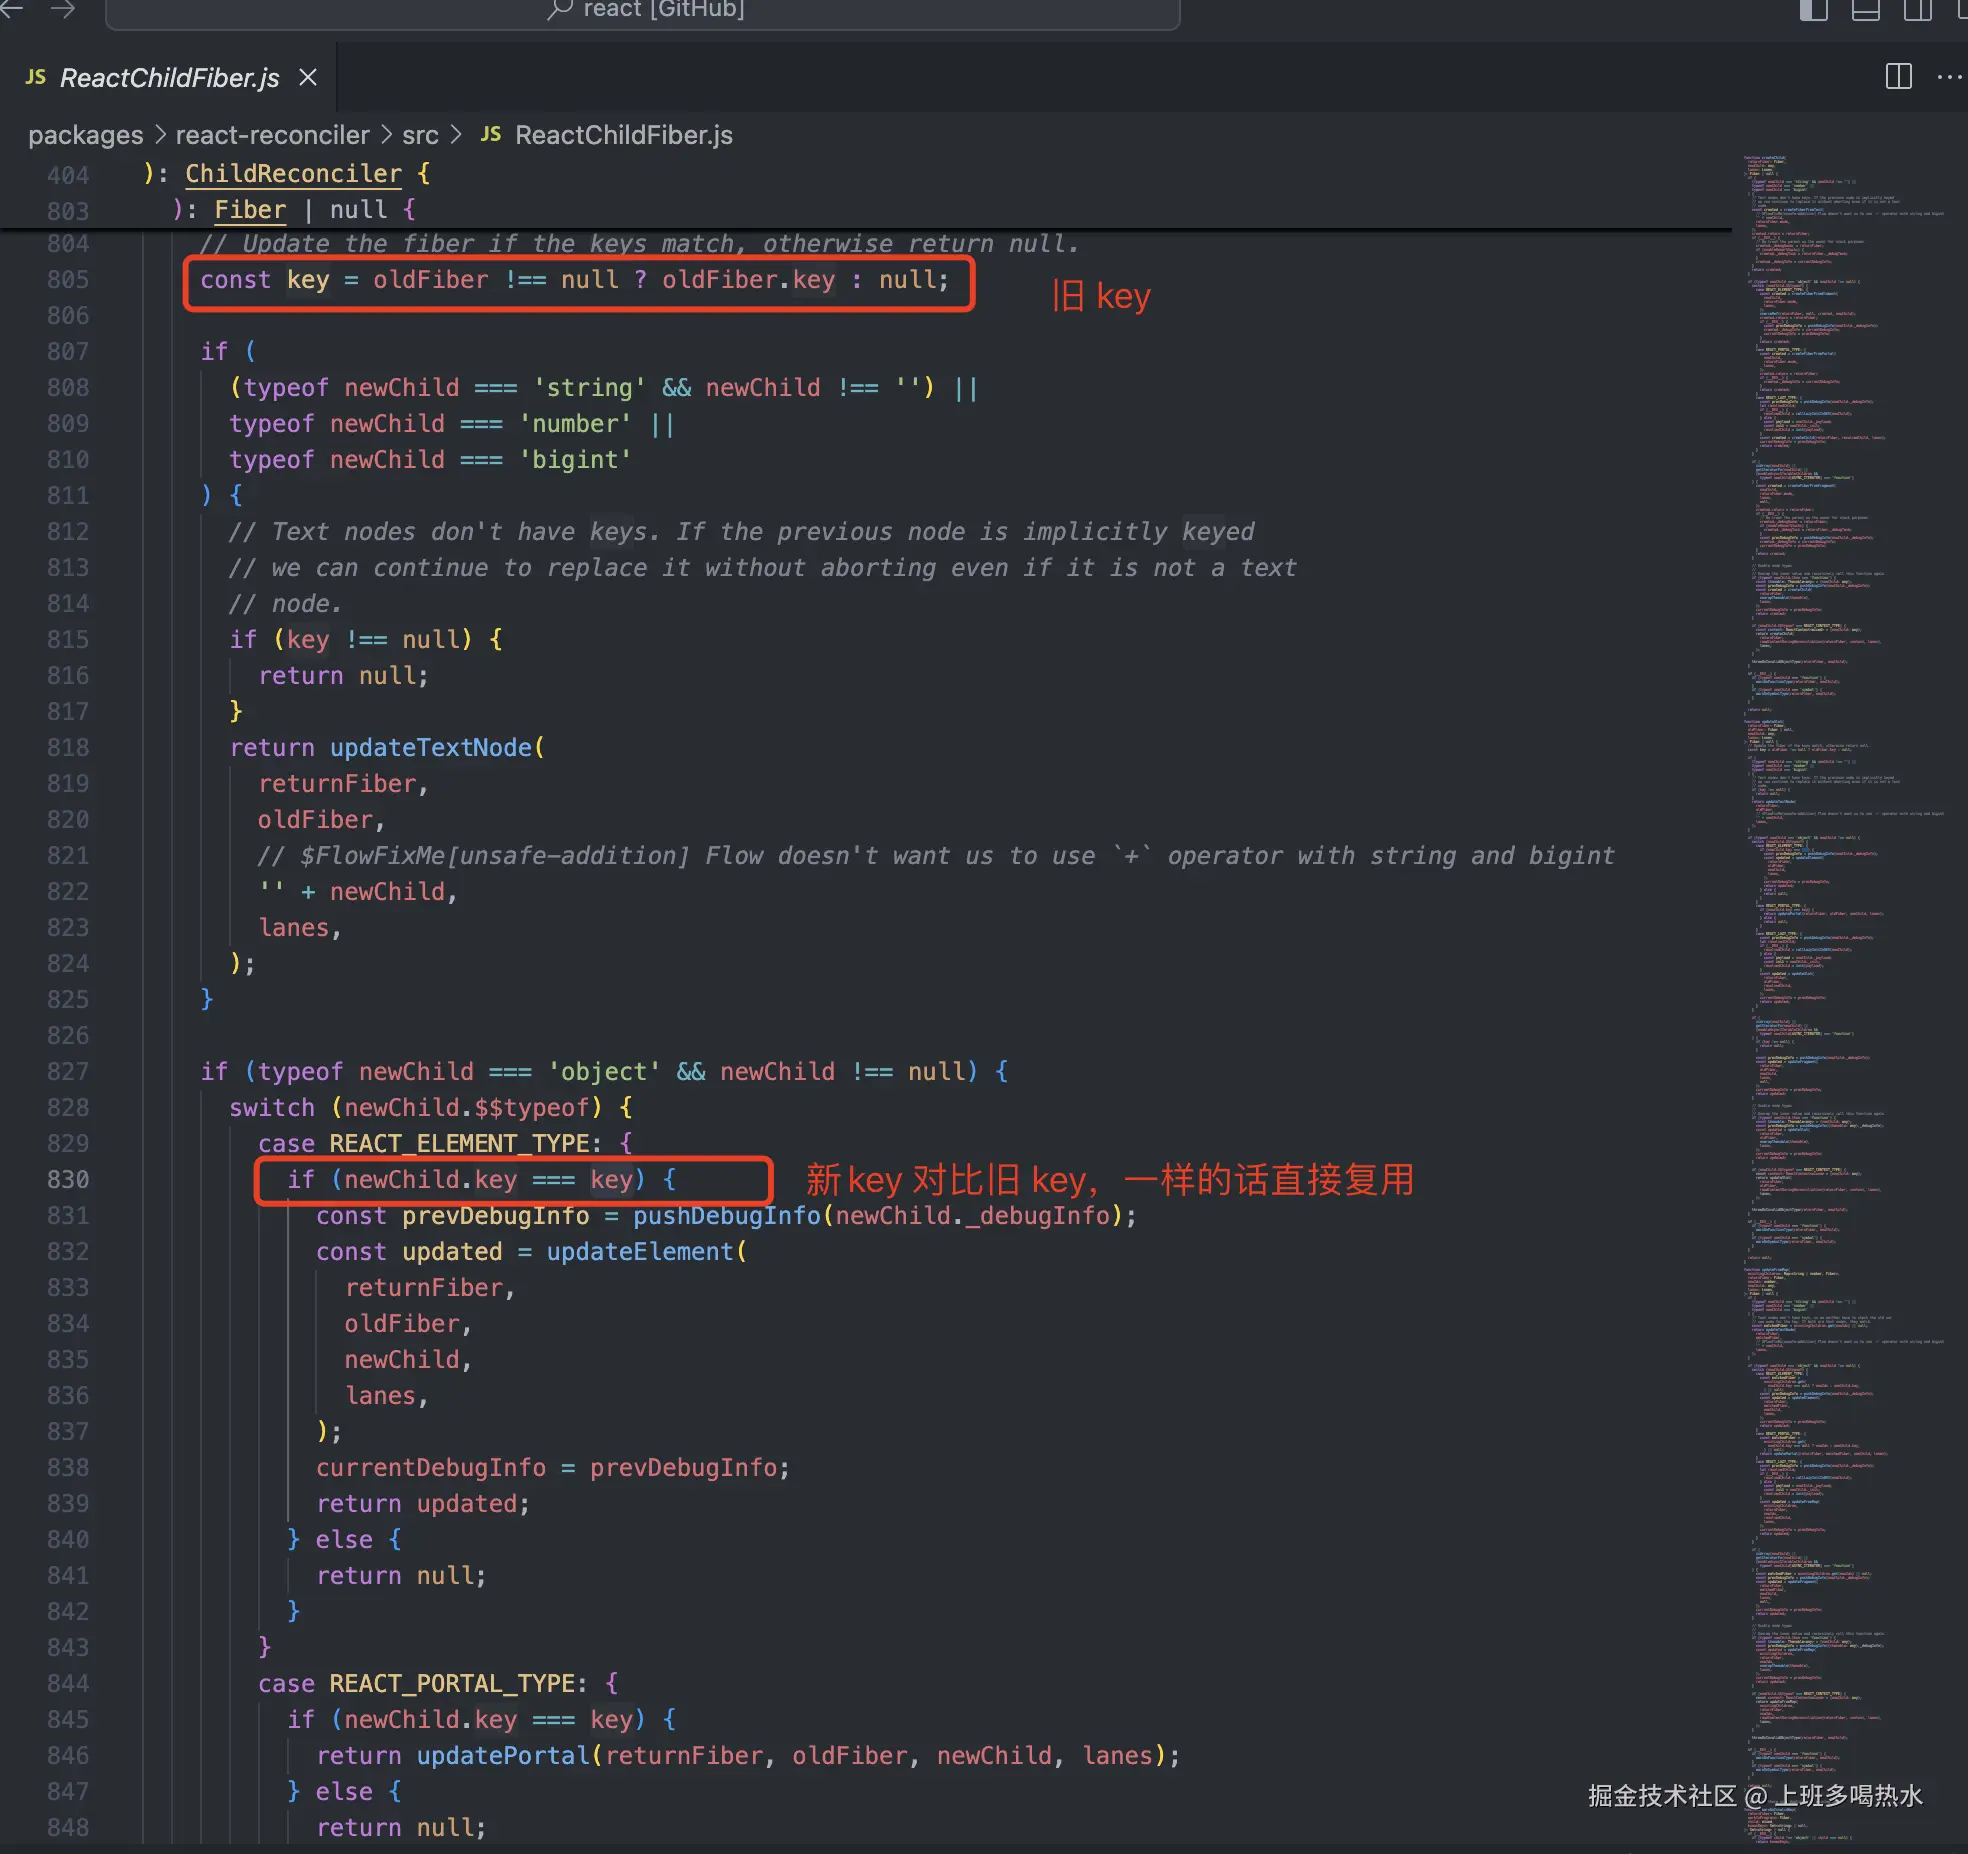Image resolution: width=1968 pixels, height=1854 pixels.
Task: Close the ReactChildFiber.js tab
Action: tap(308, 77)
